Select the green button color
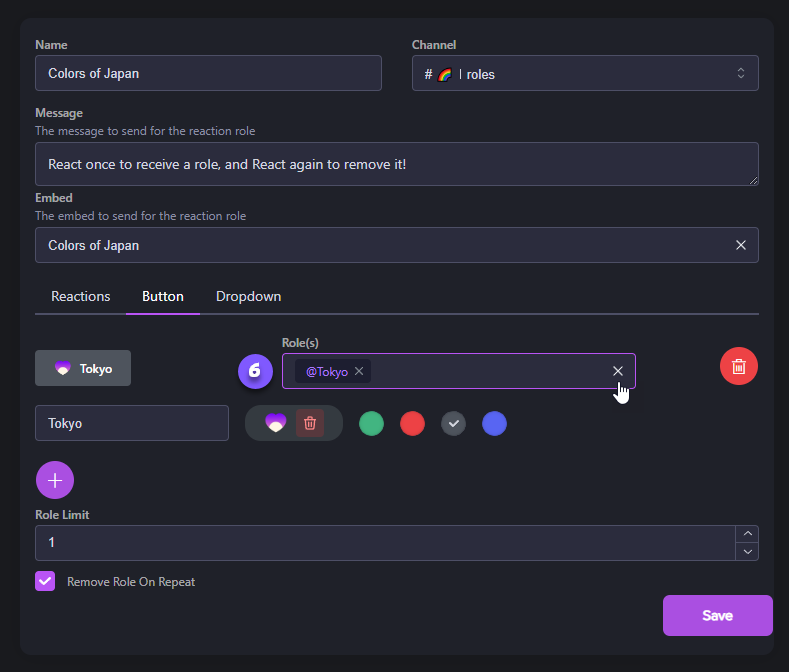Image resolution: width=789 pixels, height=672 pixels. click(371, 423)
